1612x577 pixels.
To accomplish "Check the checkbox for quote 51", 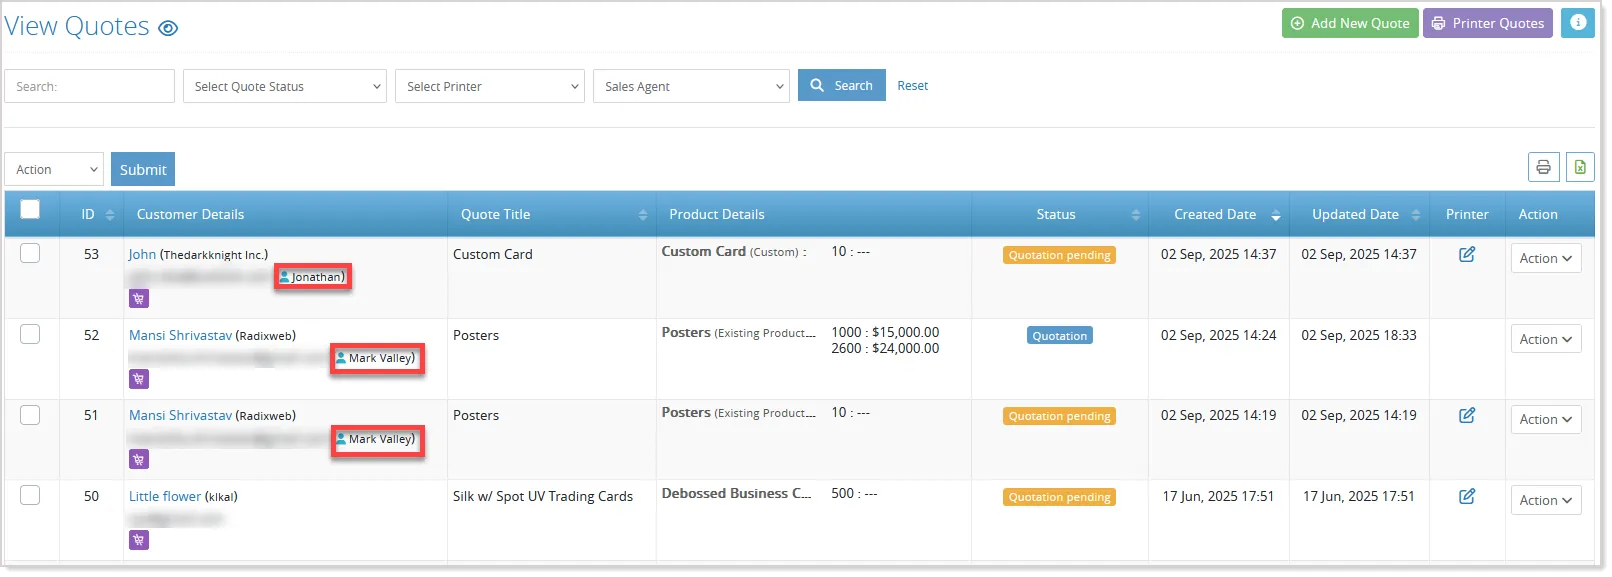I will 30,414.
